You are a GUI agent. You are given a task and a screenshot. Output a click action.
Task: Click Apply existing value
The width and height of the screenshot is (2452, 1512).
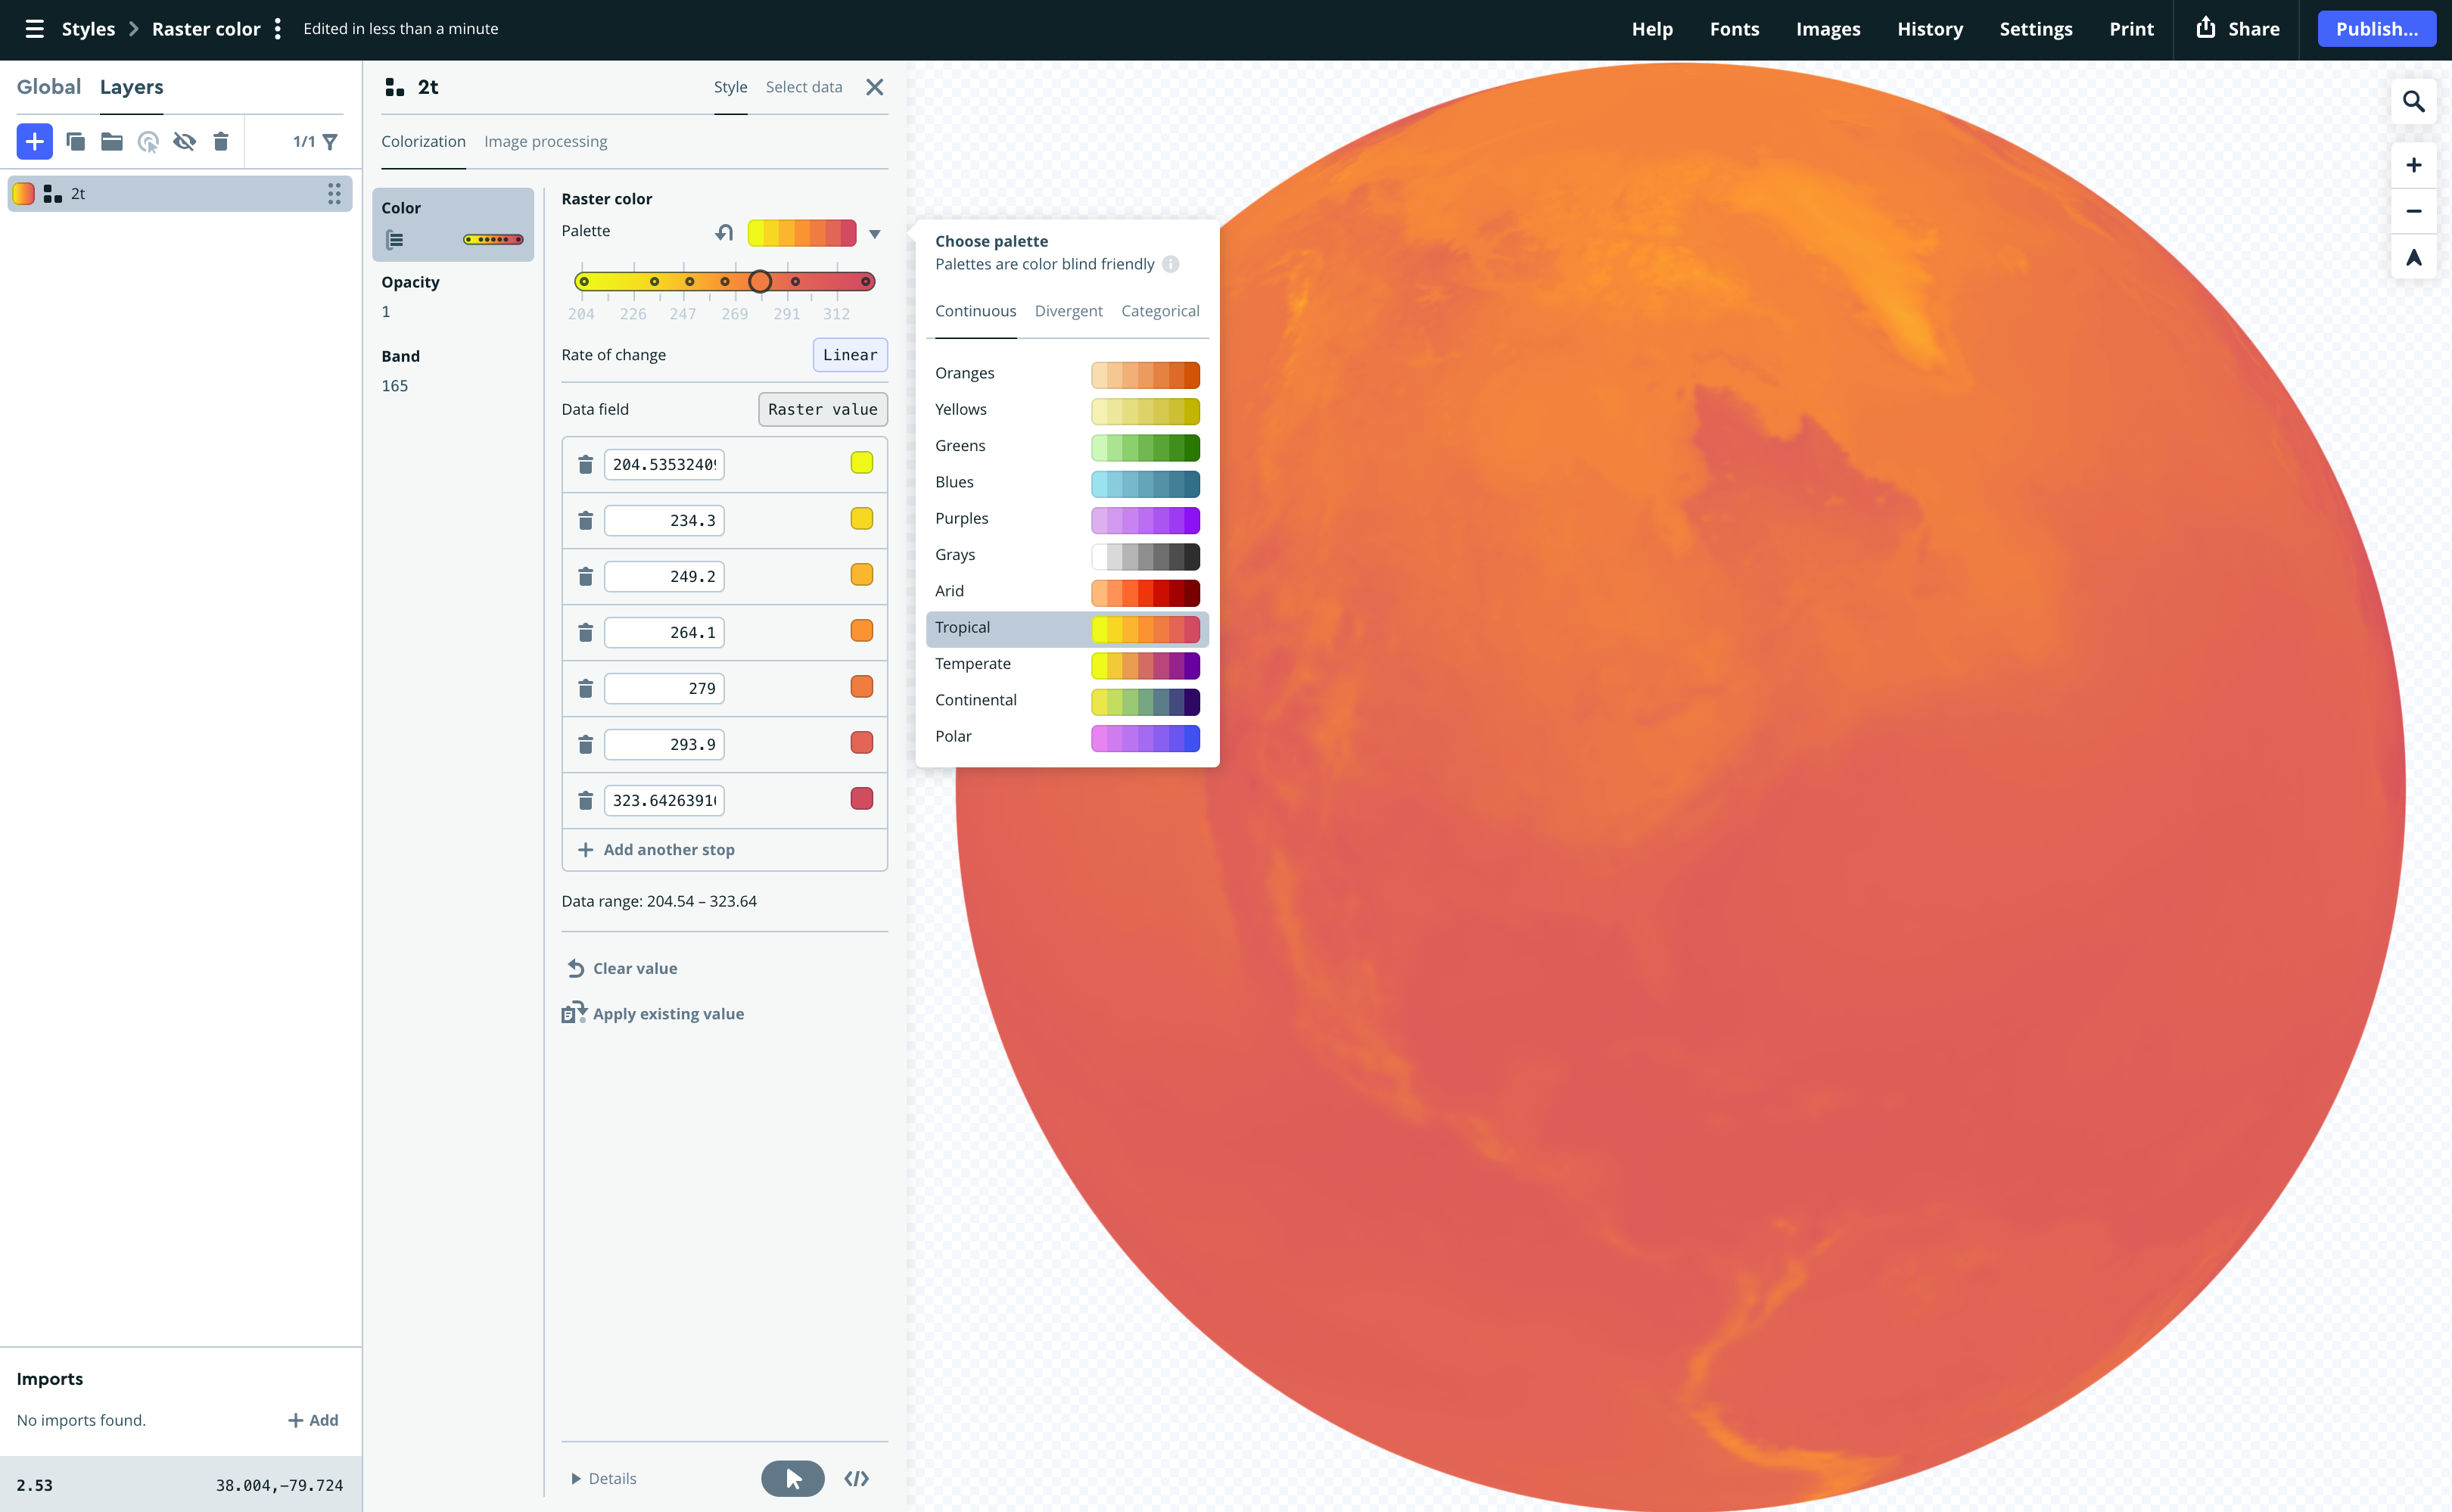point(653,1014)
